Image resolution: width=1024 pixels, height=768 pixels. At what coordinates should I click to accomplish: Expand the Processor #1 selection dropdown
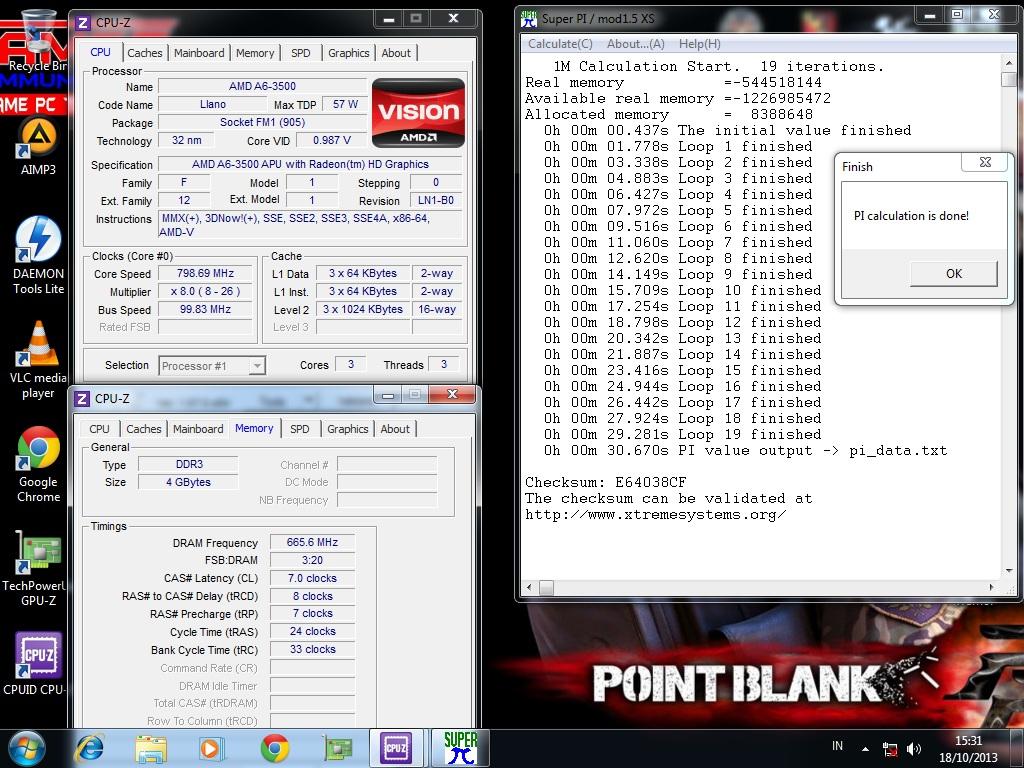click(x=257, y=366)
